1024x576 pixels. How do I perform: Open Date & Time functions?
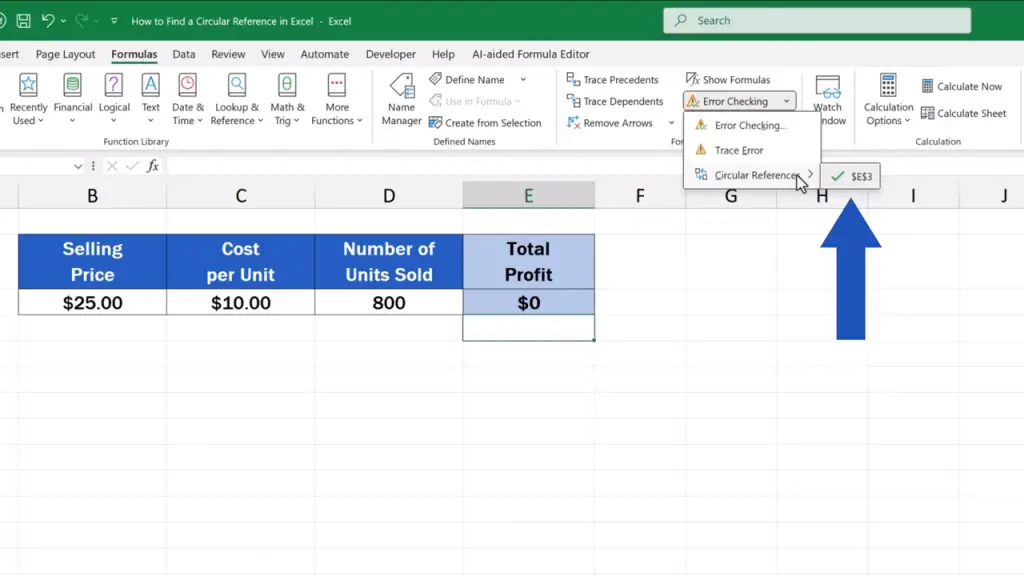tap(187, 99)
